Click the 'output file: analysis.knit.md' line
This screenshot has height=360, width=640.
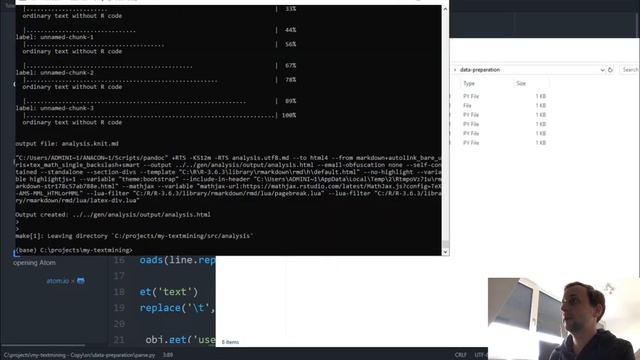[x=67, y=144]
